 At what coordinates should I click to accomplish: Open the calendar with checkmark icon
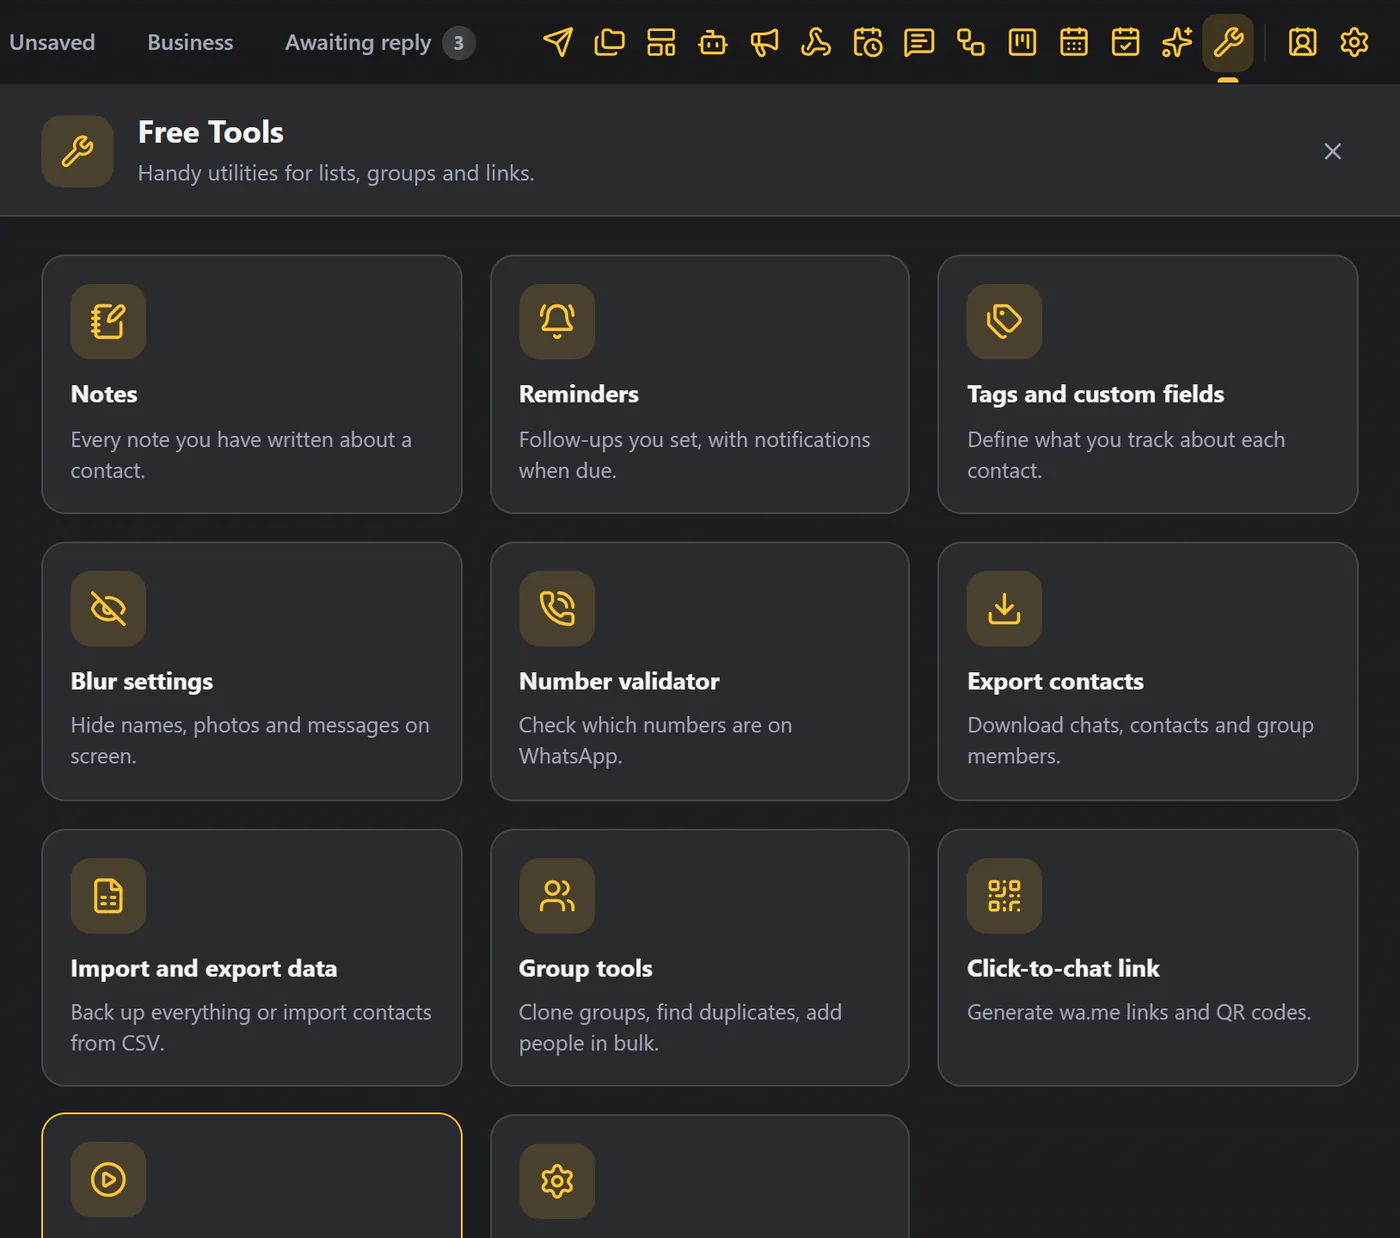(x=1126, y=42)
